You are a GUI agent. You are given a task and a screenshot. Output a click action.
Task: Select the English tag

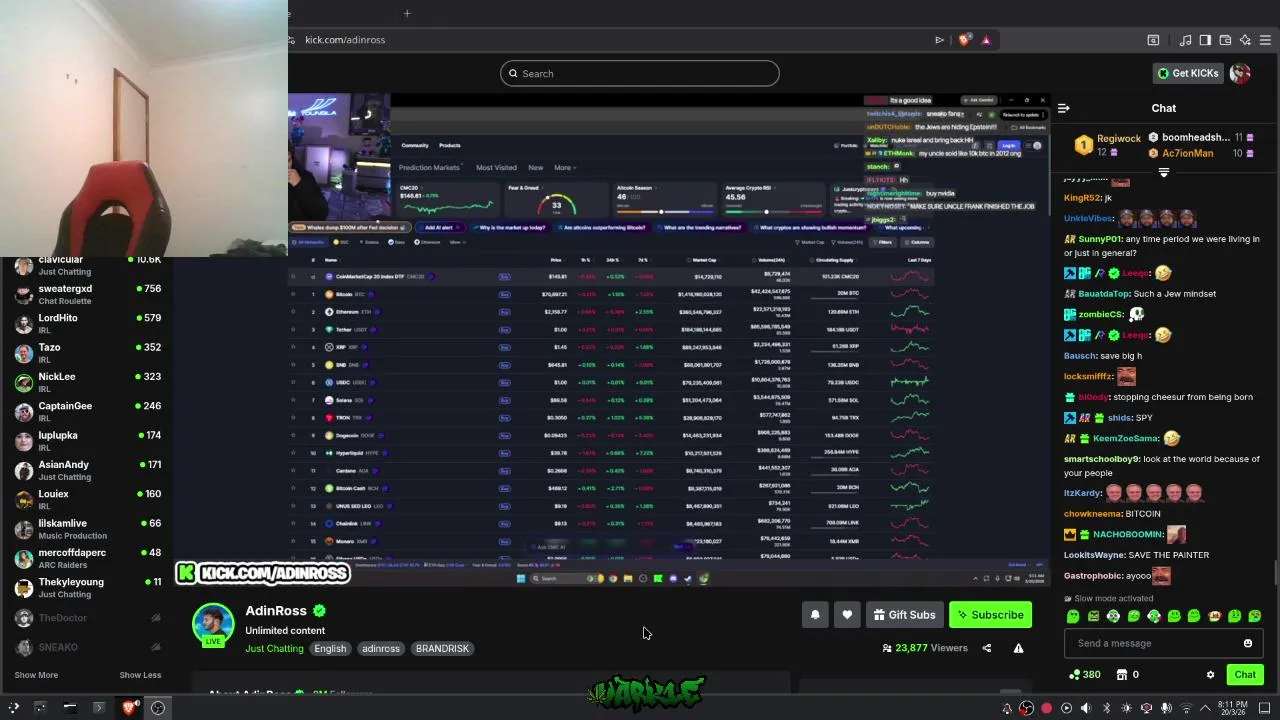coord(330,648)
